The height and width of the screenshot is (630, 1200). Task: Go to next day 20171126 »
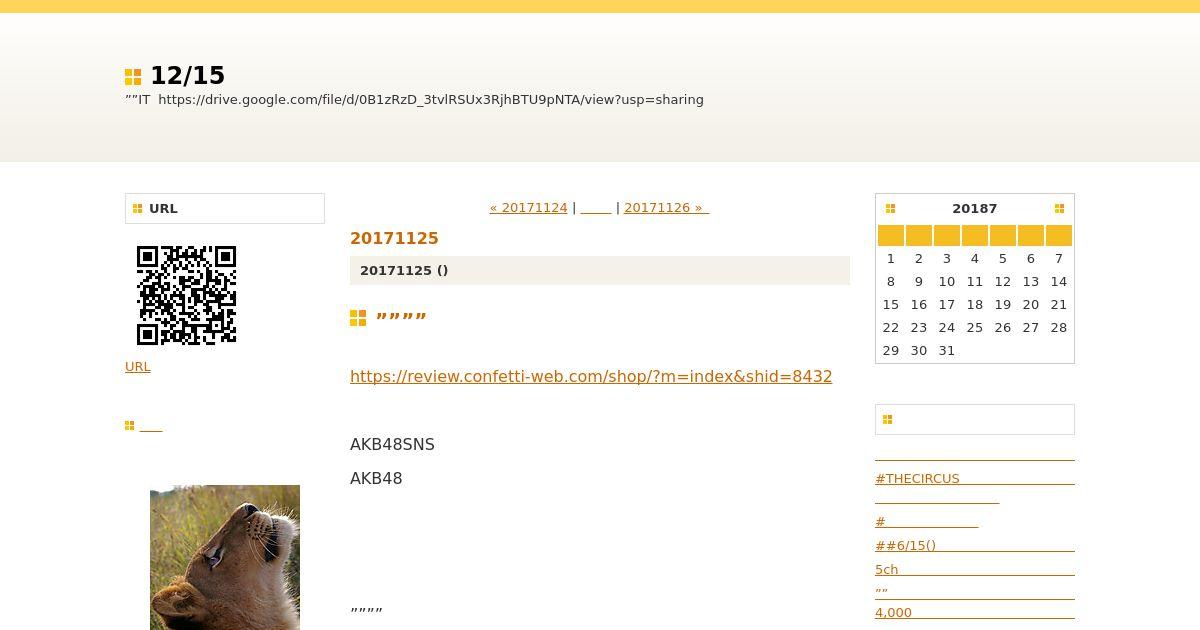point(666,208)
